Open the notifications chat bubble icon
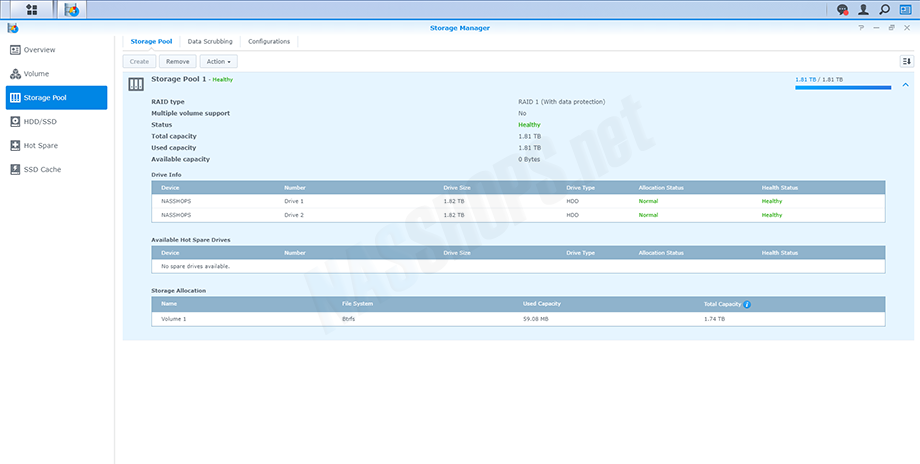Screen dimensions: 920x464 [x=843, y=9]
